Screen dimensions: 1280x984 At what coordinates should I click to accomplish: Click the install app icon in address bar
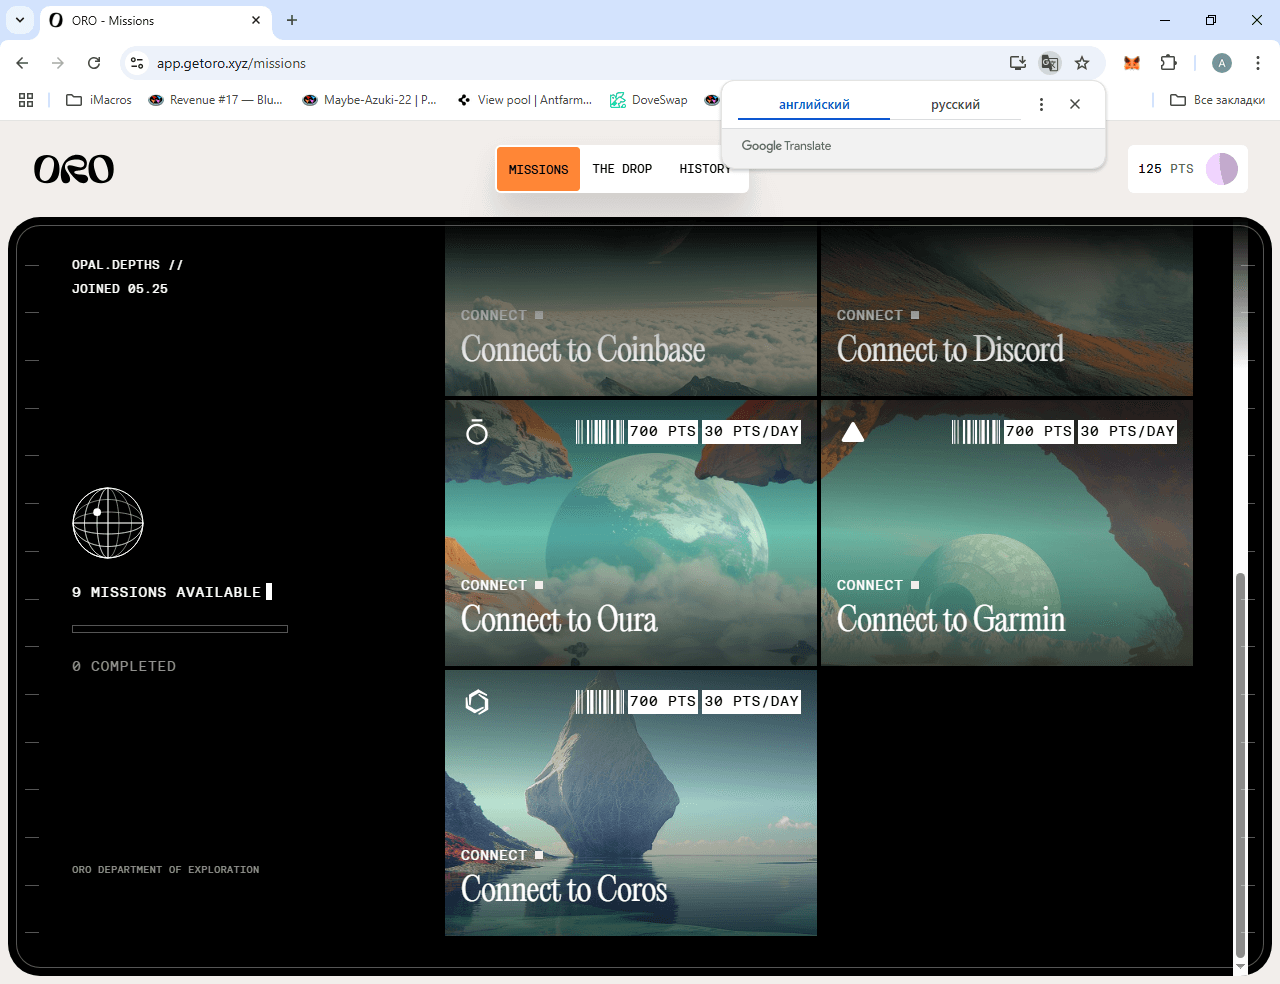coord(1018,63)
